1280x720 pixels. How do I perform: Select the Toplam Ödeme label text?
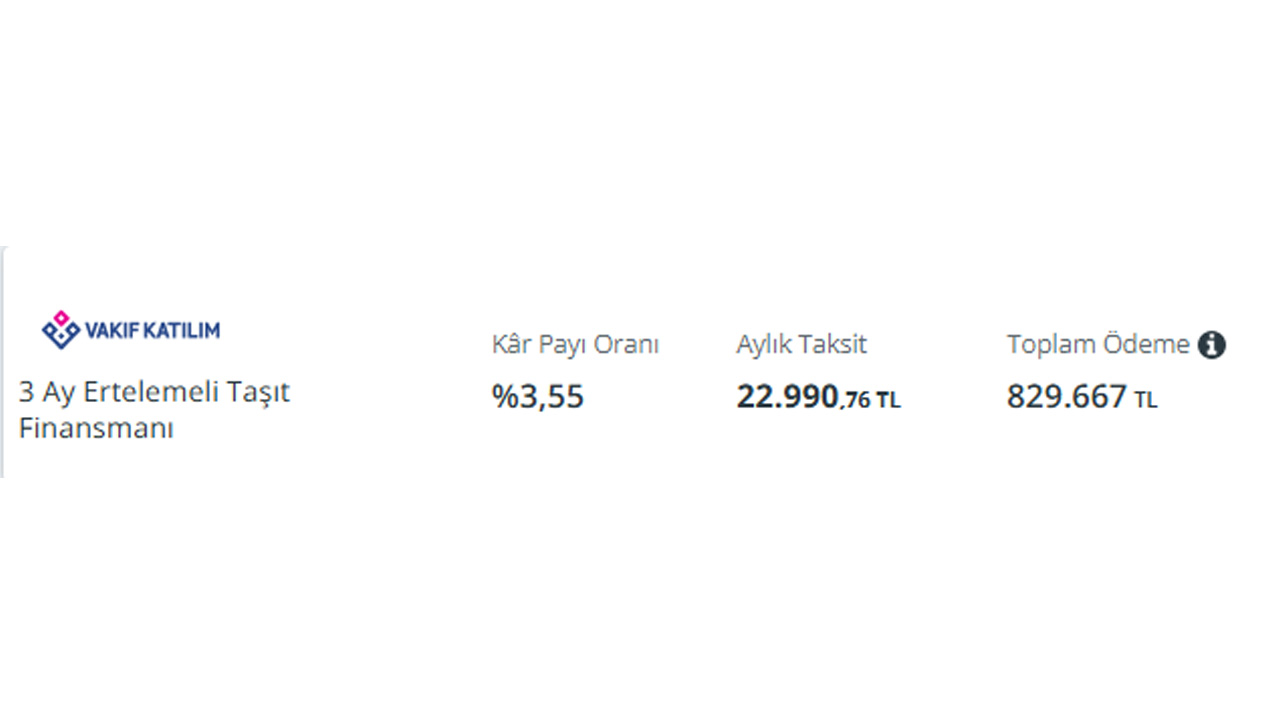(x=1098, y=345)
